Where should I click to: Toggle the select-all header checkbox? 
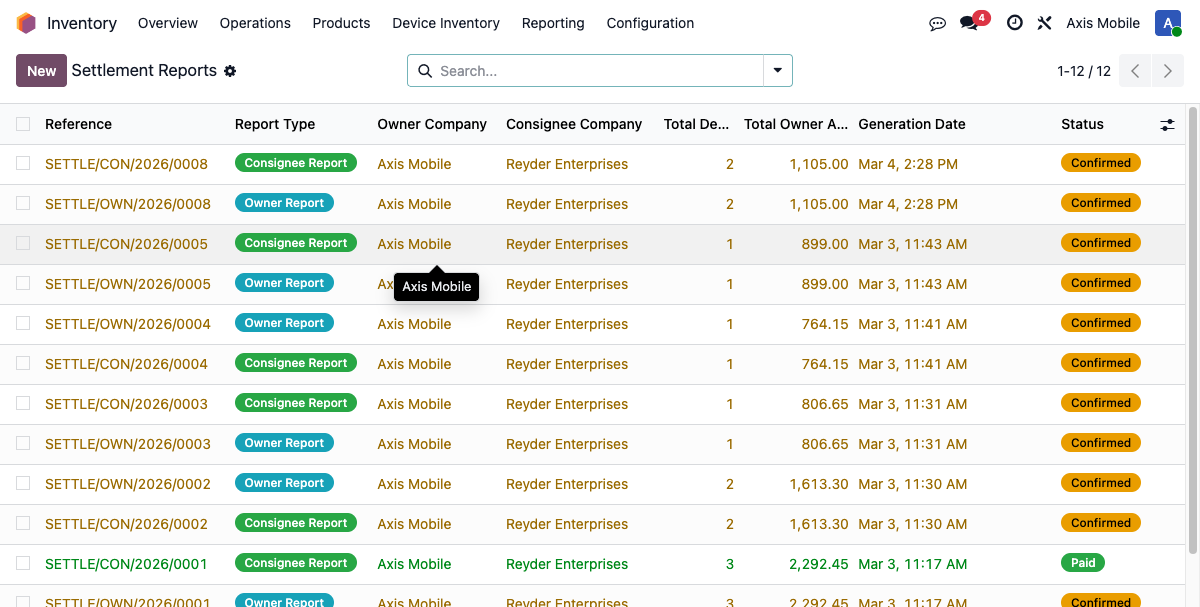point(23,124)
